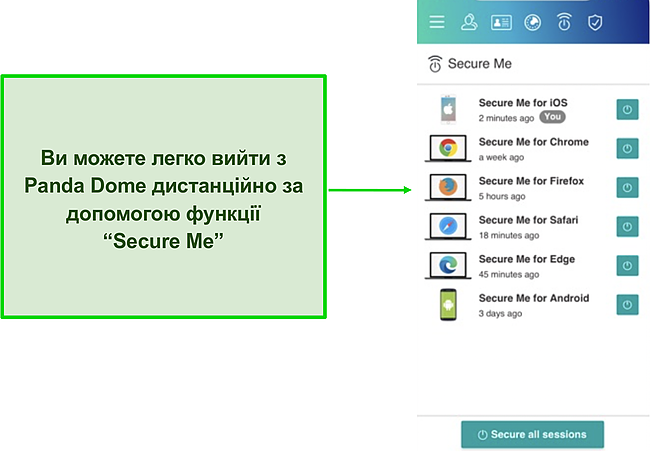Viewport: 650px width, 458px height.
Task: Select the 'Secure Me for Android' title
Action: click(534, 298)
